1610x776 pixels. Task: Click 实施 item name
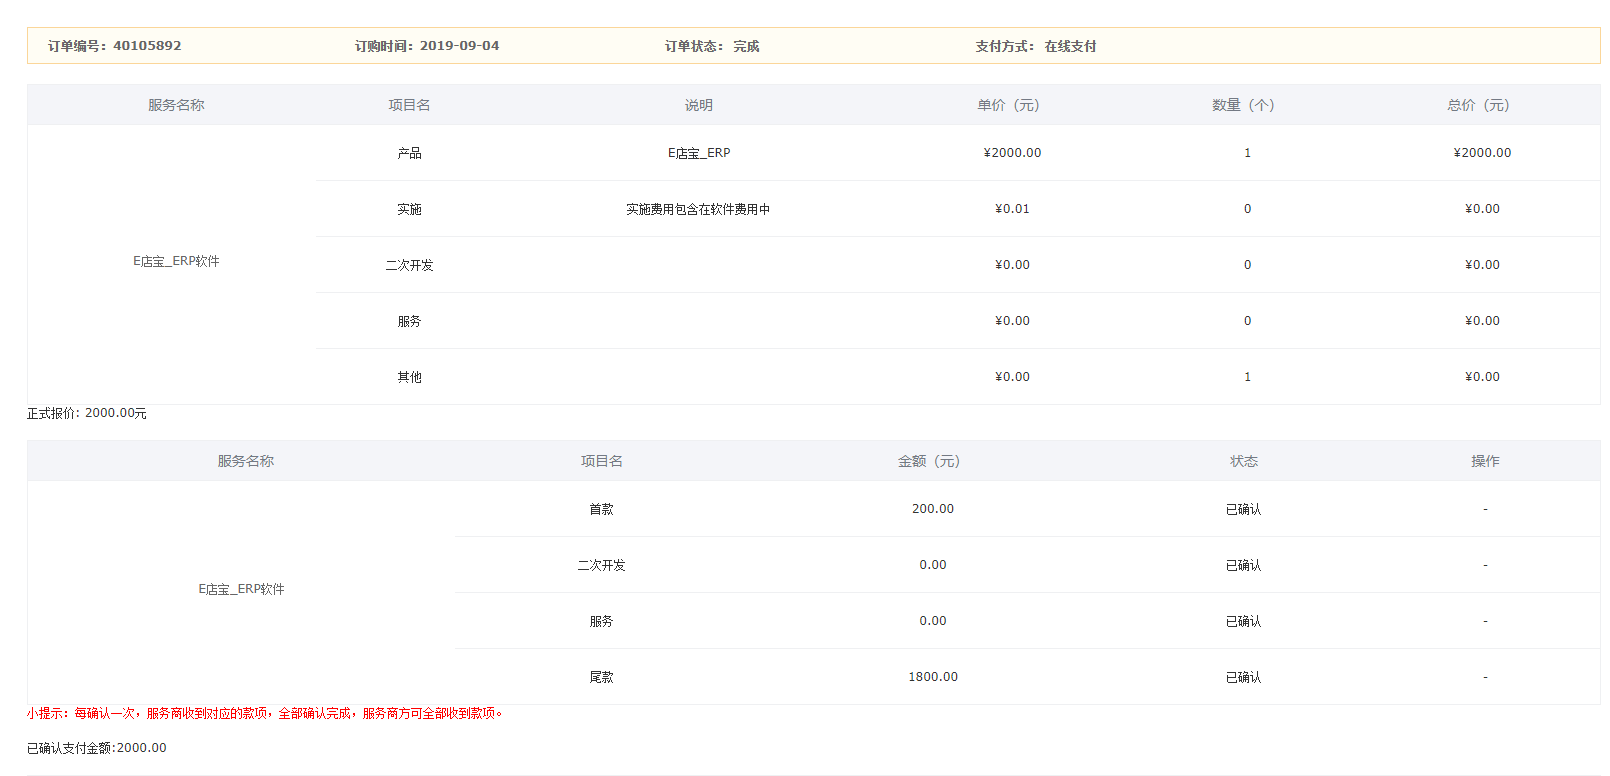[409, 209]
